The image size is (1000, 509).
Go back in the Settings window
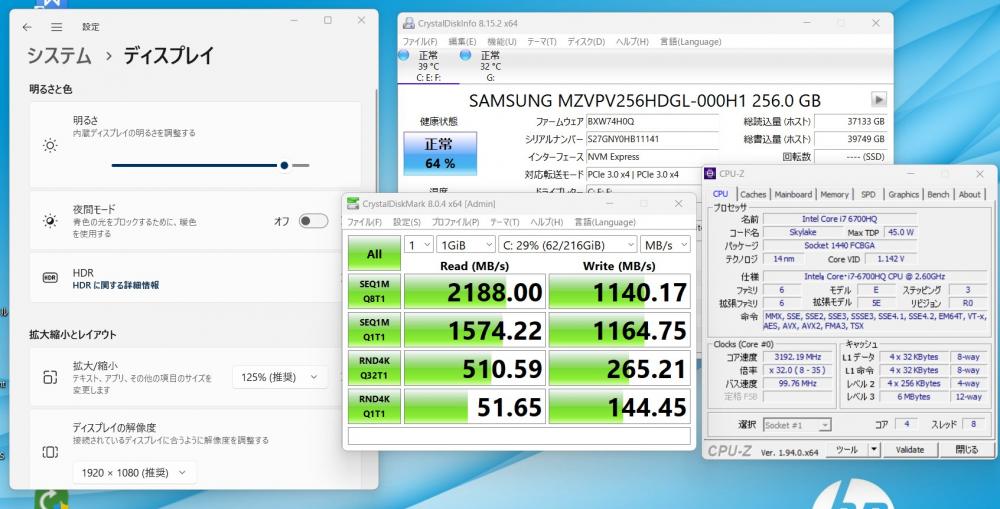click(27, 27)
